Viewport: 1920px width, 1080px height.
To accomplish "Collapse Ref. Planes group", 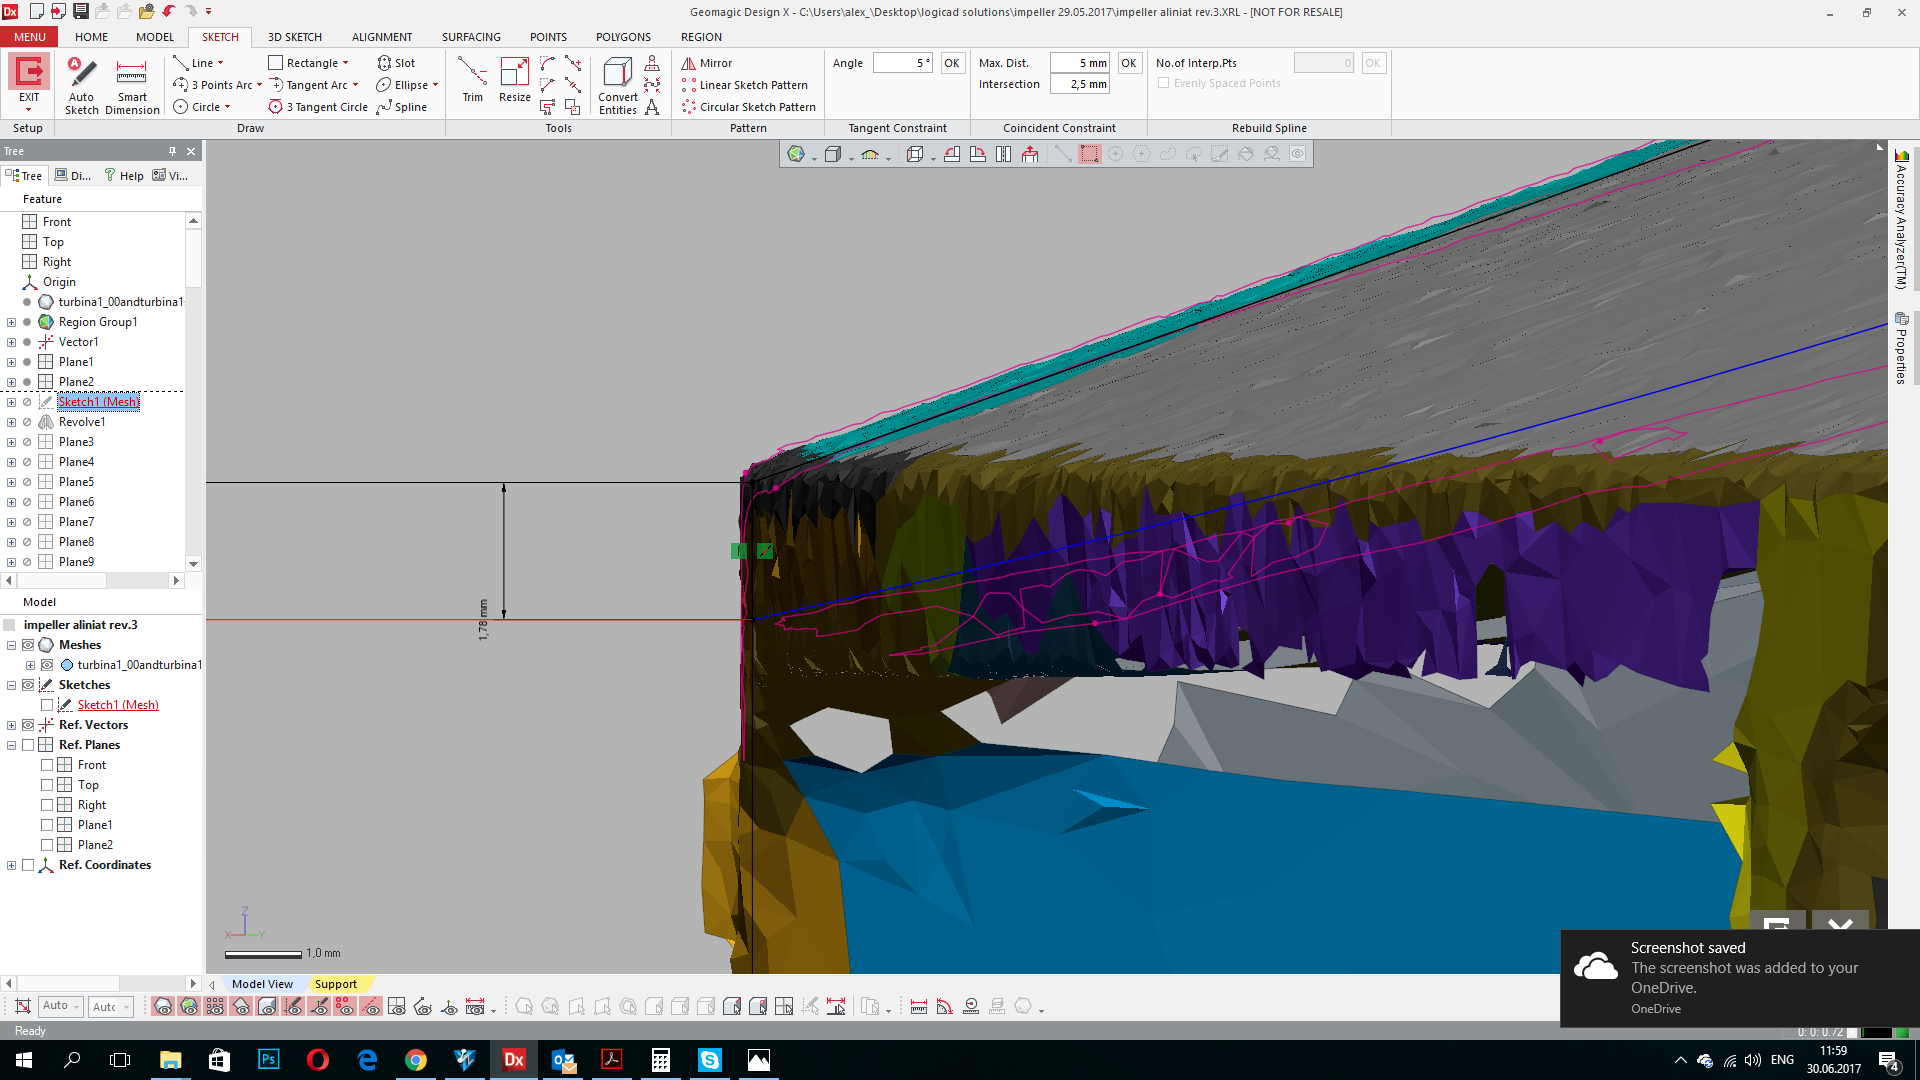I will 11,745.
